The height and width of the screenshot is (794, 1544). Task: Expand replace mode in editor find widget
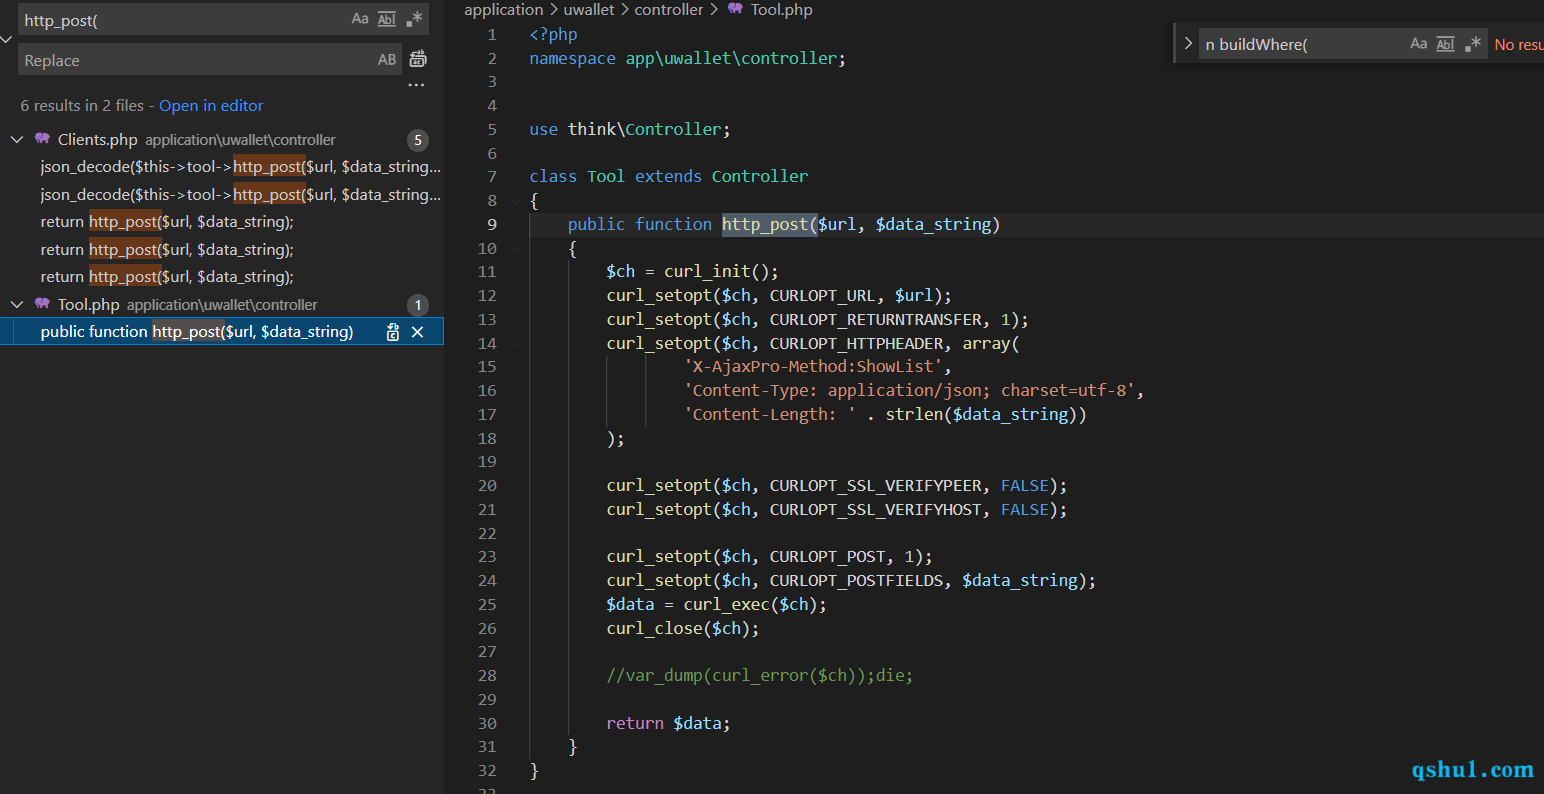(1188, 44)
